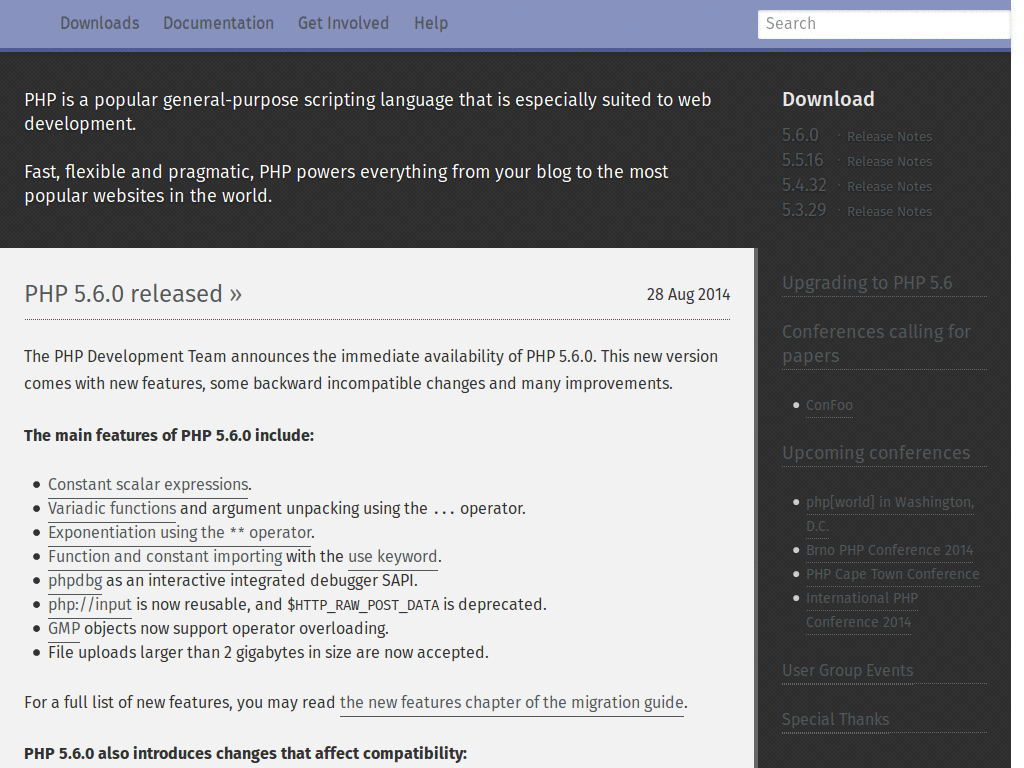Open Function and constant importing link
This screenshot has height=768, width=1024.
165,557
